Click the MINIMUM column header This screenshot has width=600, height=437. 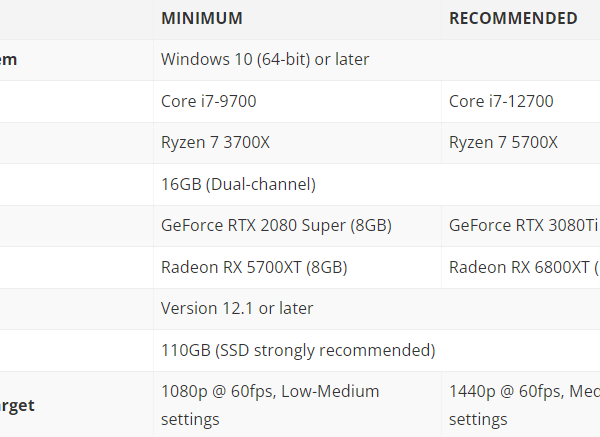(202, 18)
